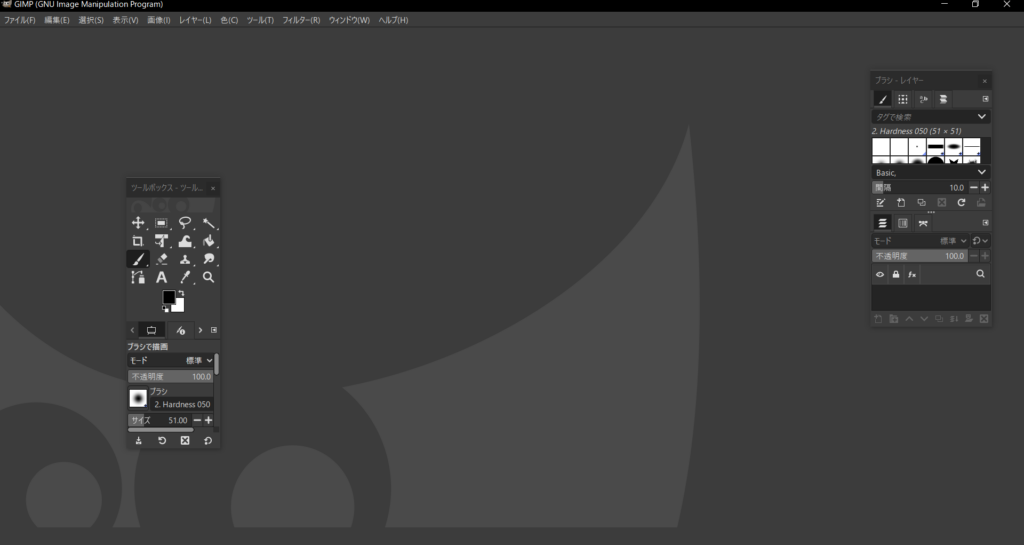Viewport: 1024px width, 545px height.
Task: Click the 不透明度 slider in tool options
Action: (170, 377)
